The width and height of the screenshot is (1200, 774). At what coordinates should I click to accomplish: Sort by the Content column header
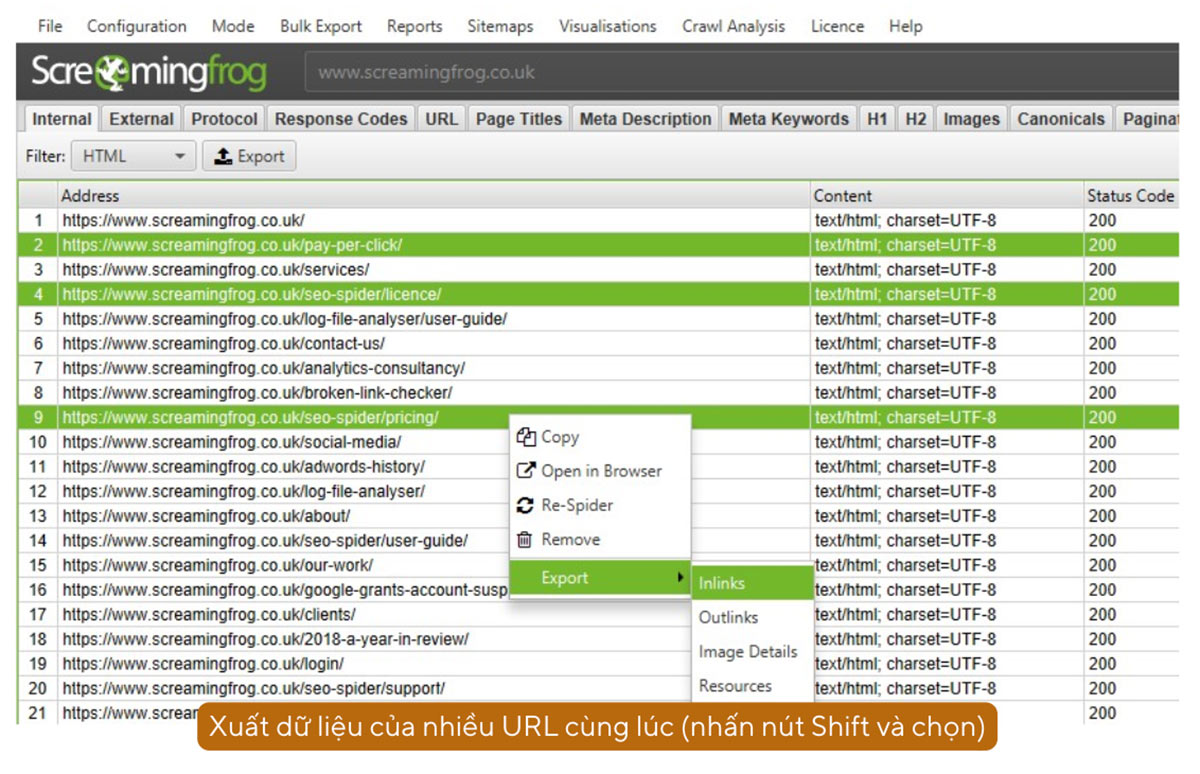tap(946, 196)
